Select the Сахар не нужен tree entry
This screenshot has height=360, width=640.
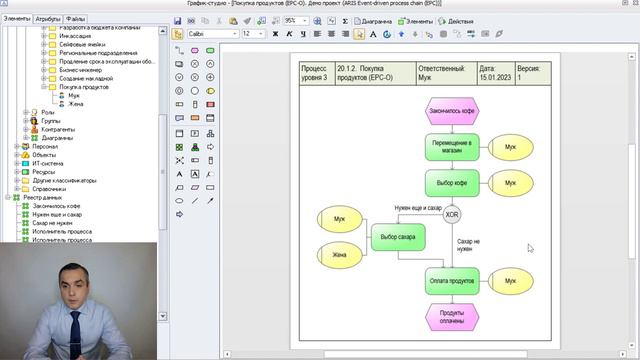pyautogui.click(x=52, y=223)
